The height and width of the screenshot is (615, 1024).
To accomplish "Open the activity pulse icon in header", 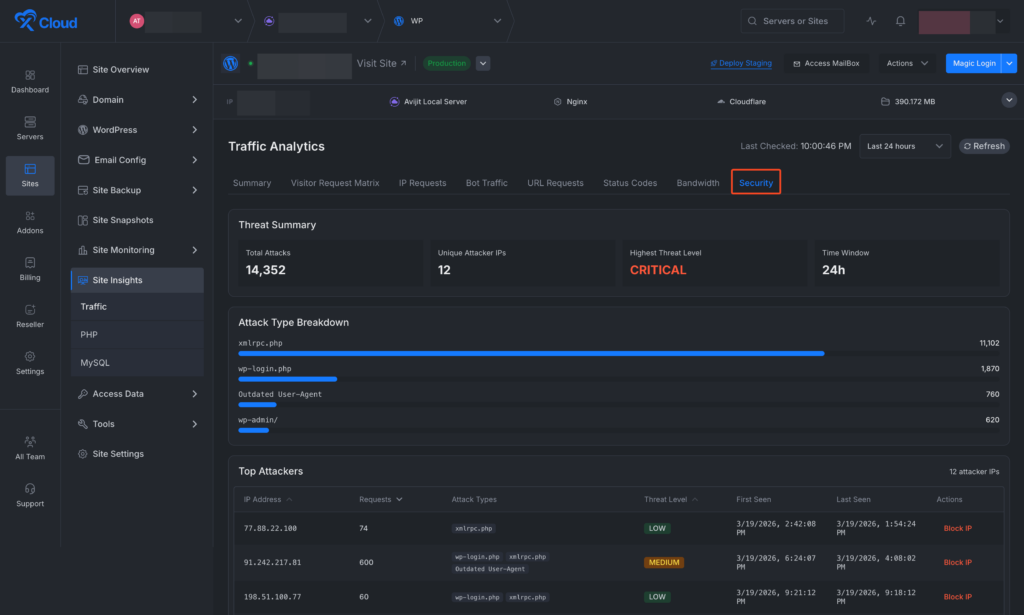I will [871, 21].
